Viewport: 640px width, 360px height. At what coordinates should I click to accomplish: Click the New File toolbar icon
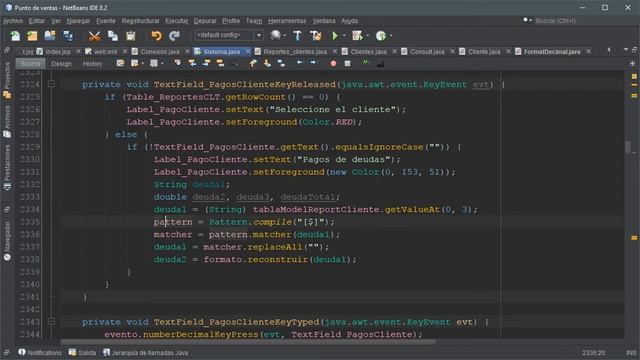pyautogui.click(x=15, y=36)
